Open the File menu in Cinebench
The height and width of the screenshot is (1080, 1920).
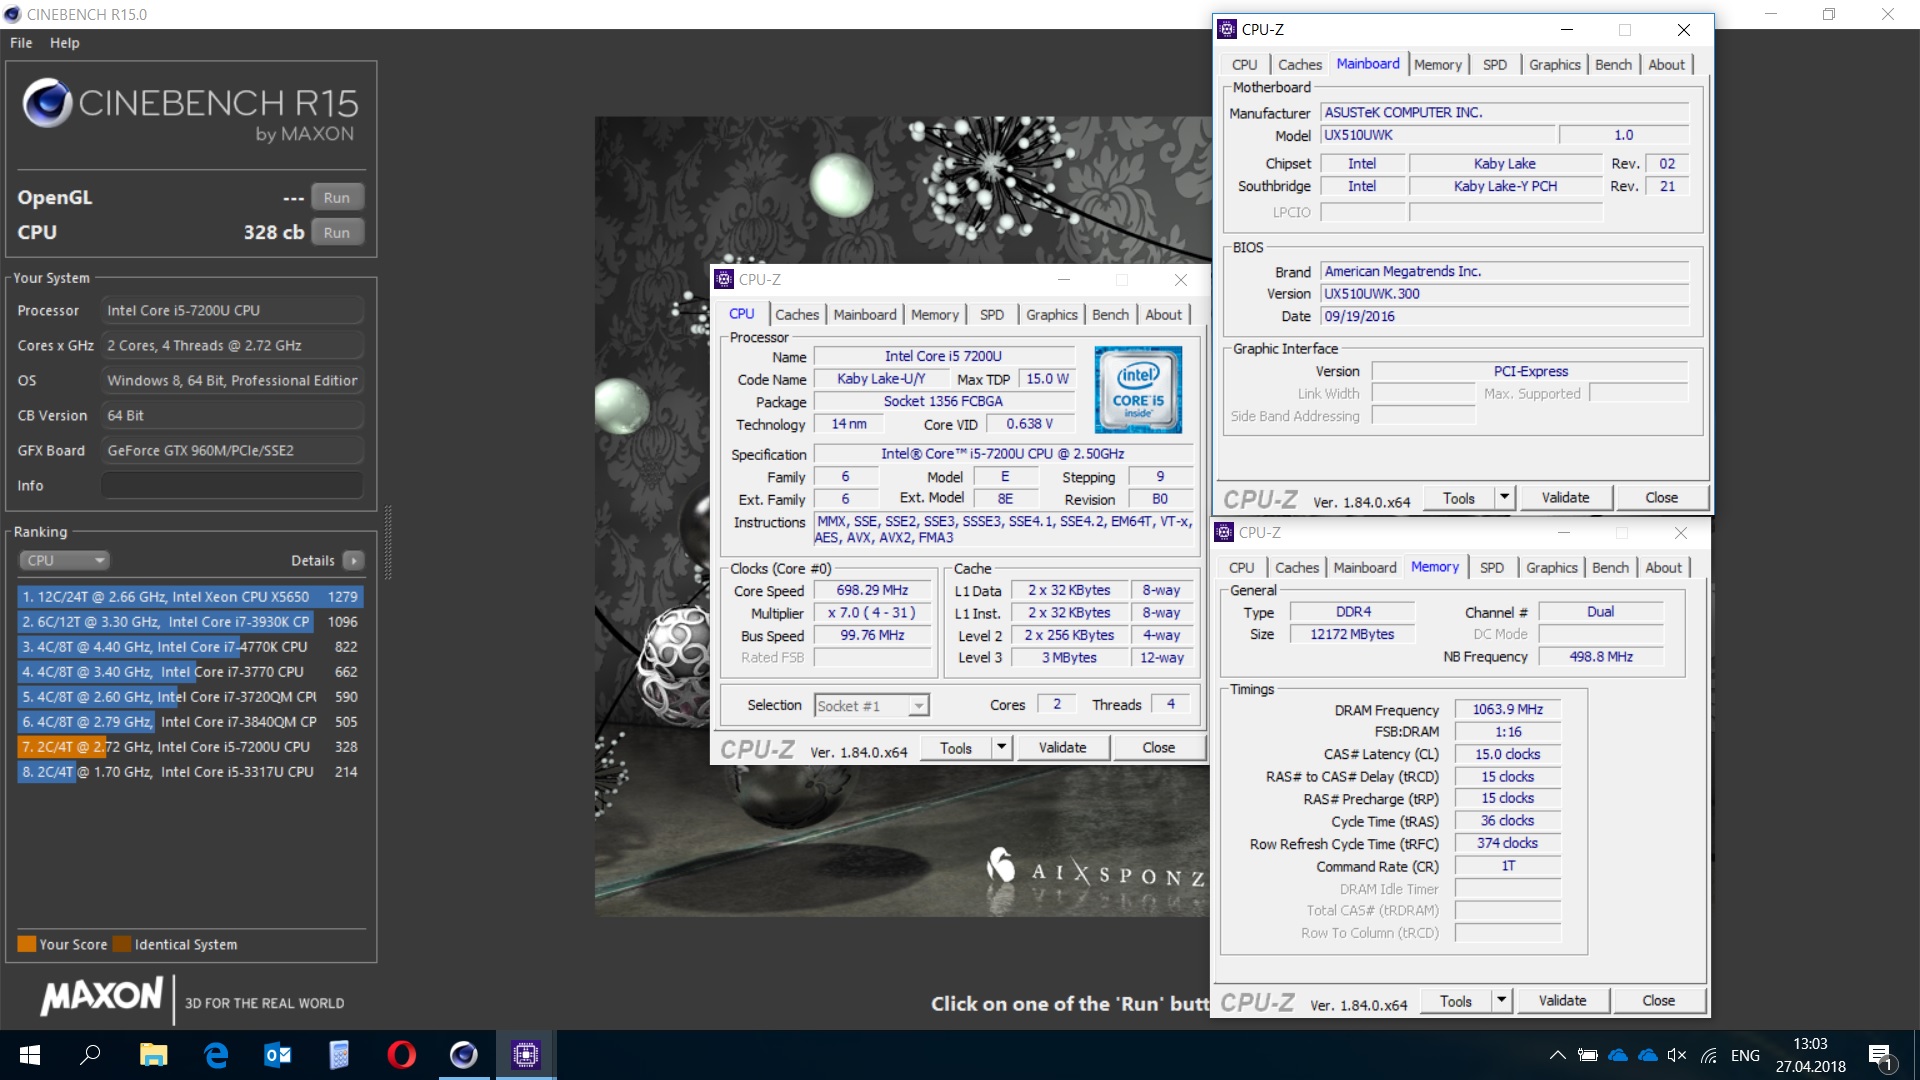21,43
